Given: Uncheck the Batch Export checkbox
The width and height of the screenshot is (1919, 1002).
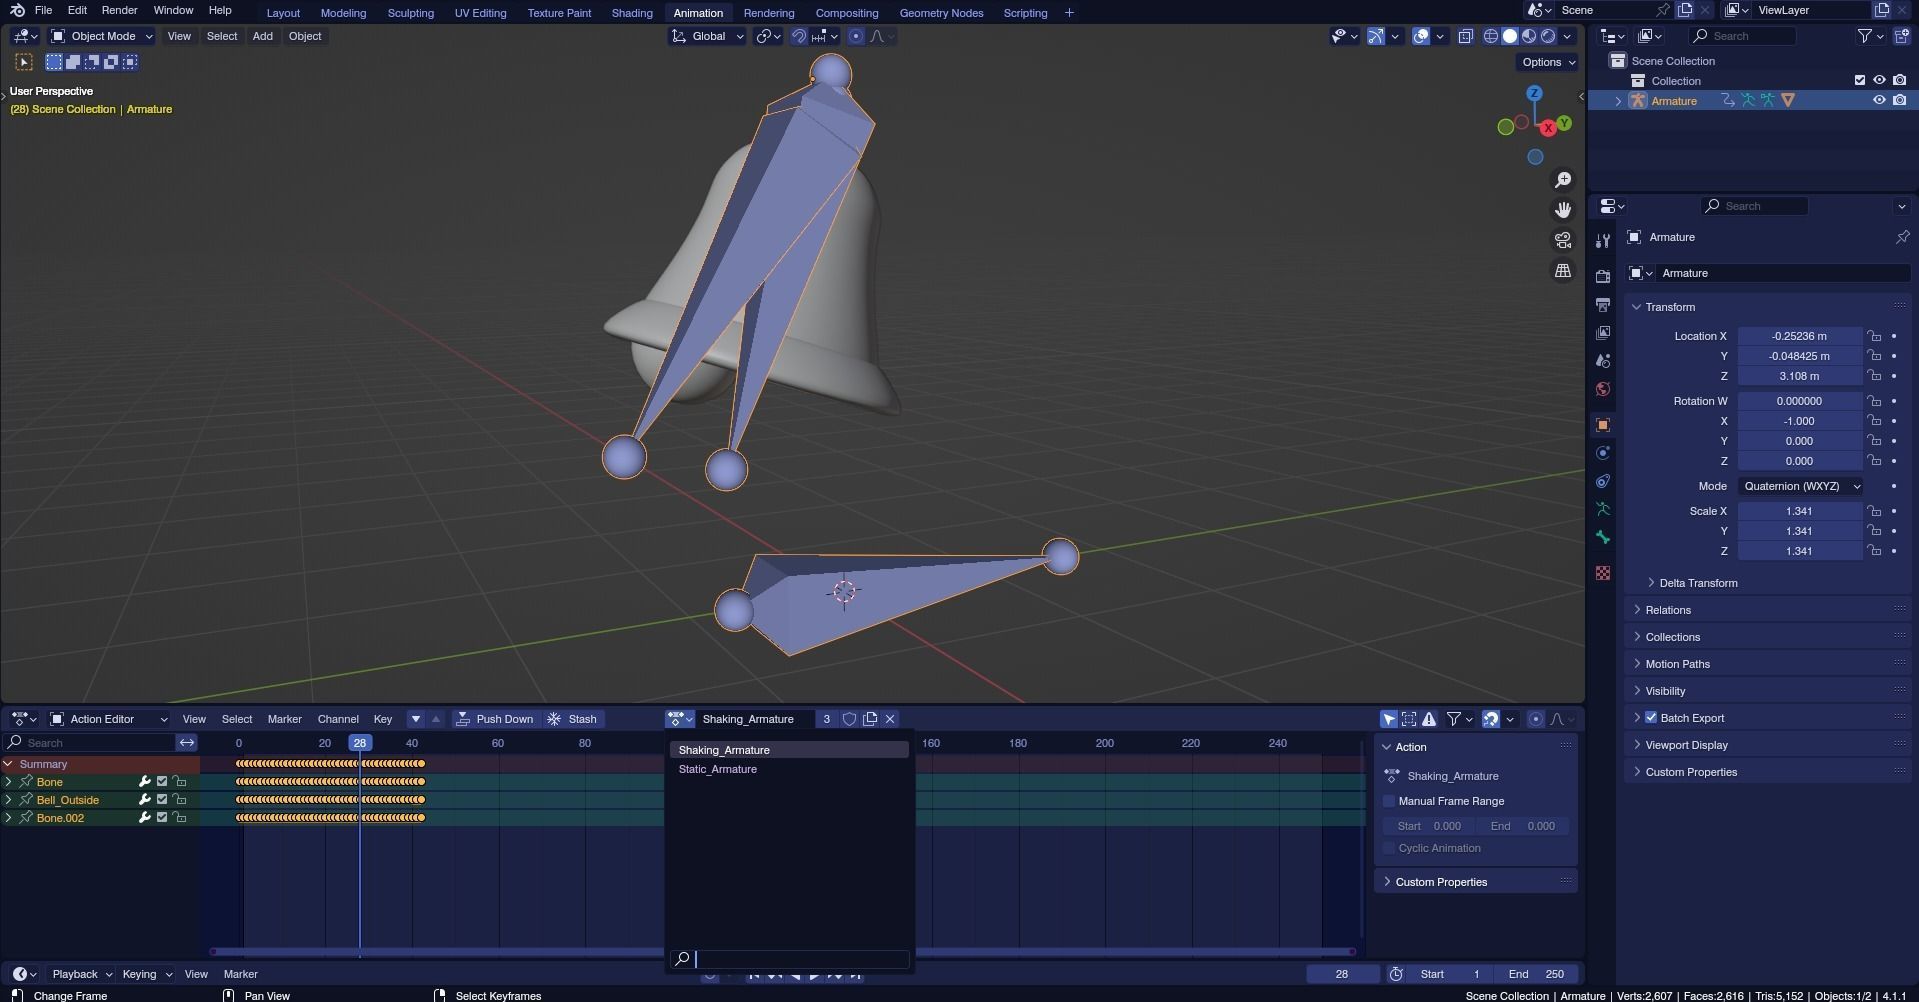Looking at the screenshot, I should (1651, 718).
